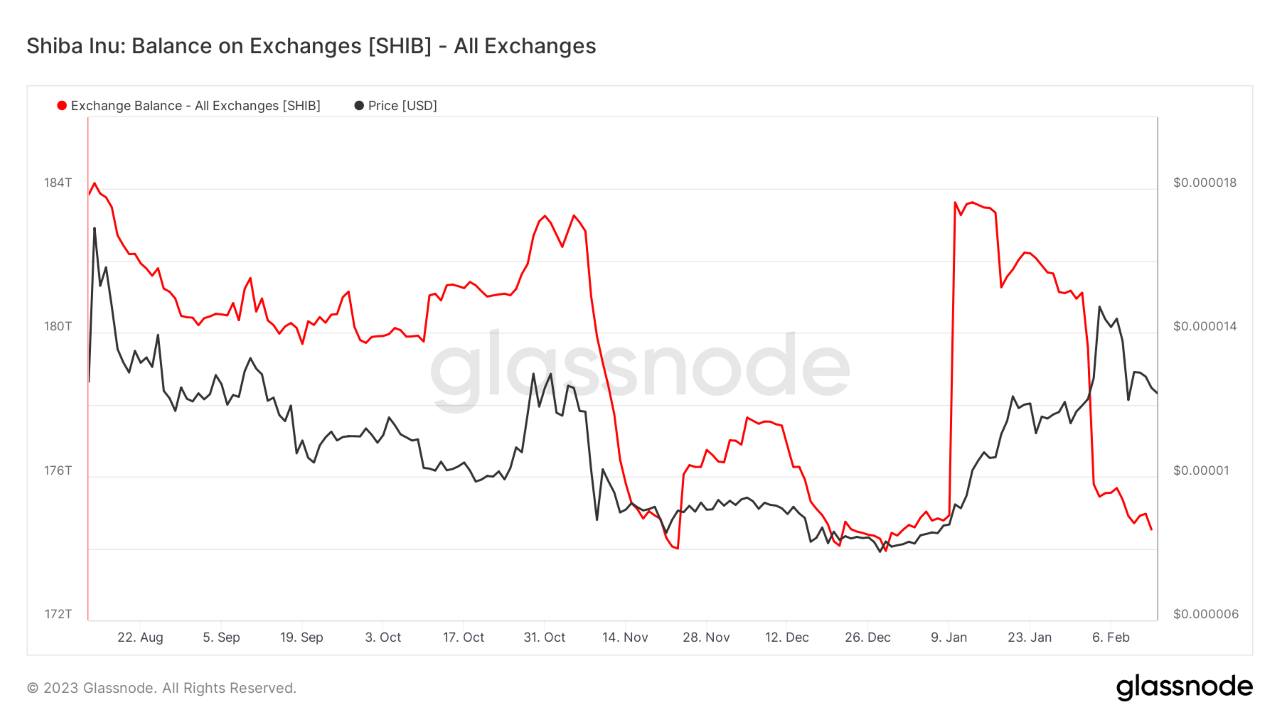Select the 22. Aug date axis label

[x=140, y=637]
